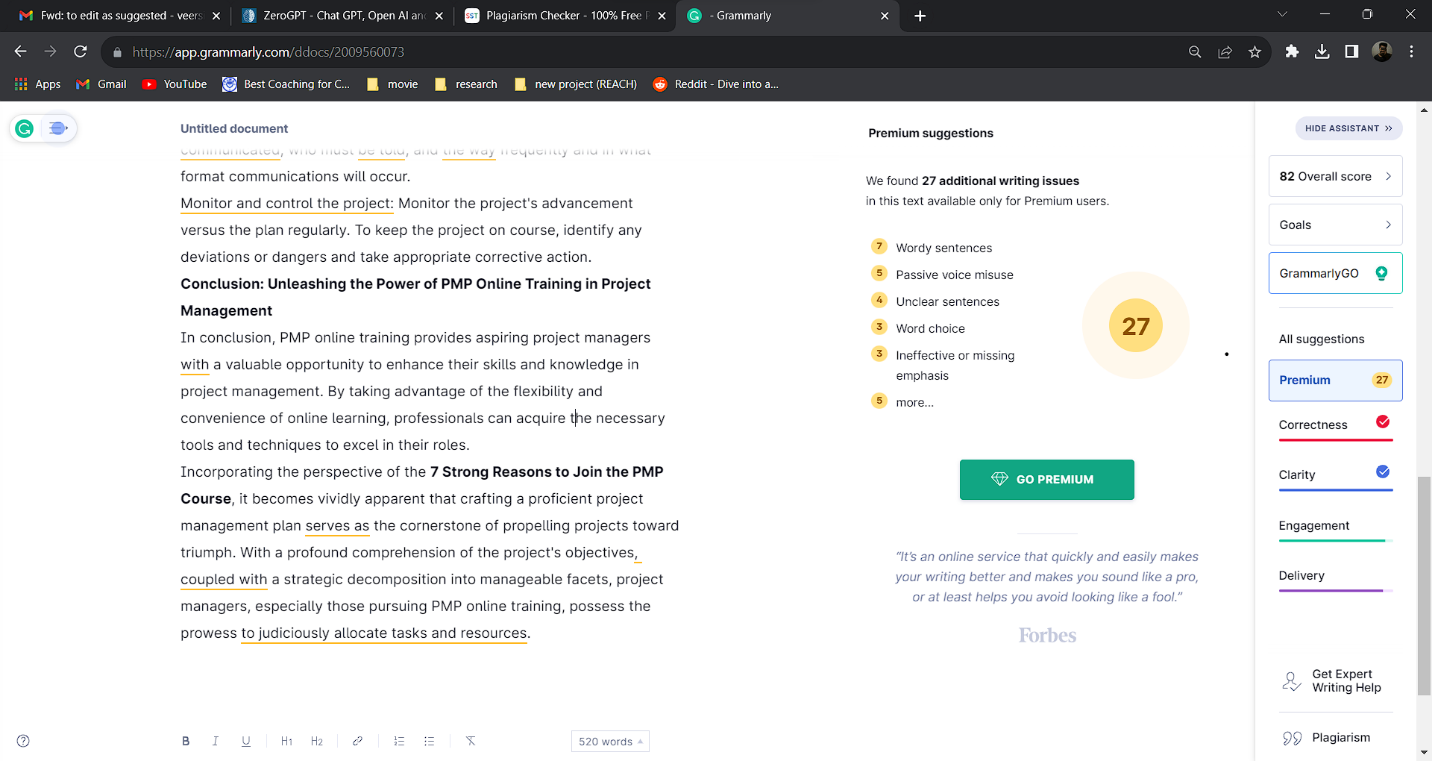Clear formatting with the Tx icon

coord(470,741)
